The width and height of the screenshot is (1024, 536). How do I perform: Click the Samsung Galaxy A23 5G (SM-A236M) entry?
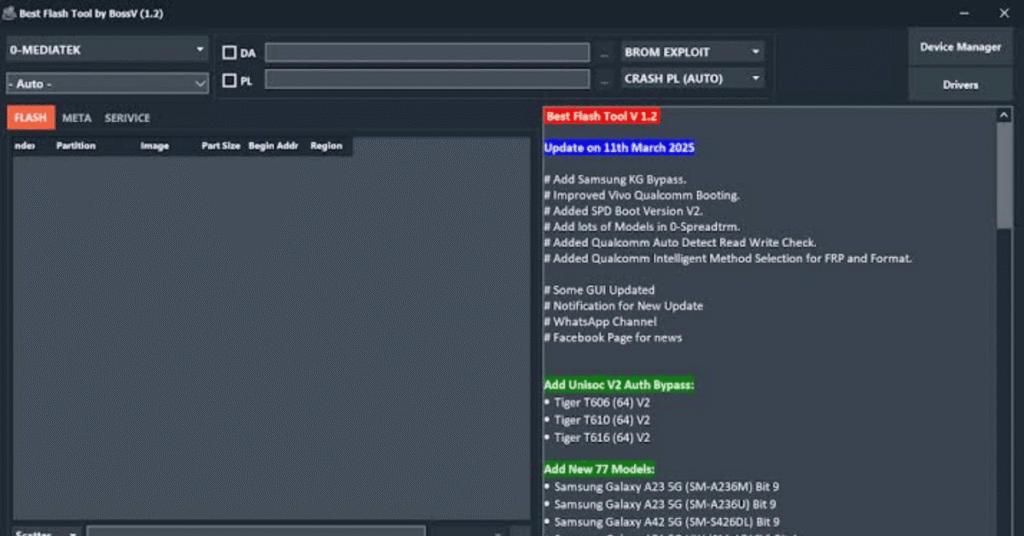tap(662, 487)
